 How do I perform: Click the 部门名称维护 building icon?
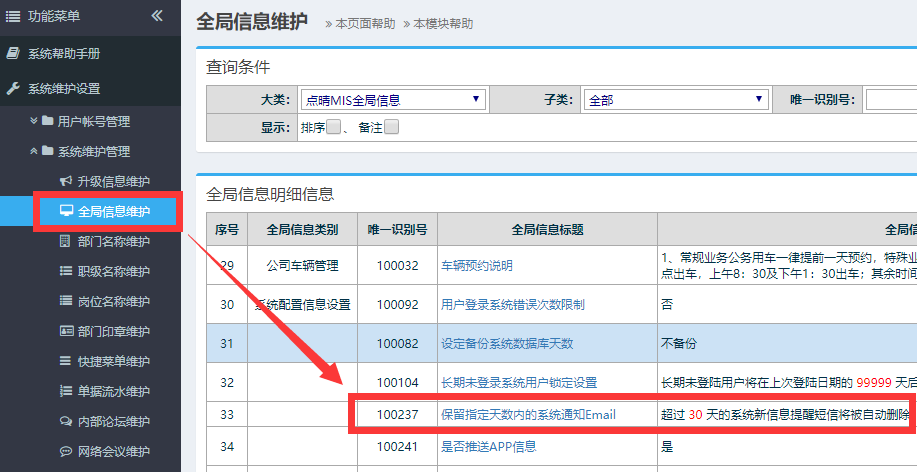[66, 241]
